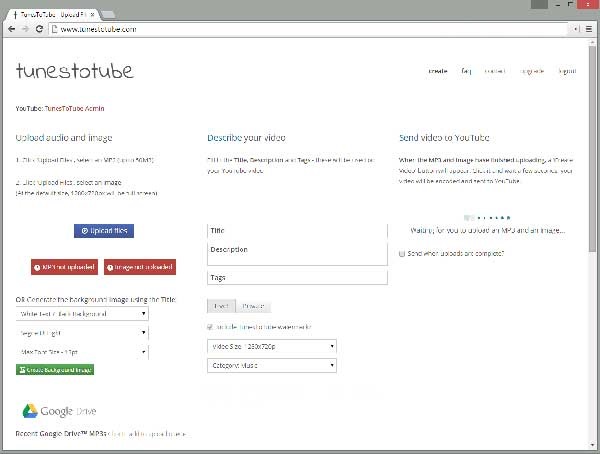Screen dimensions: 600x454
Task: Click the scrollbar down arrow
Action: pos(592,445)
